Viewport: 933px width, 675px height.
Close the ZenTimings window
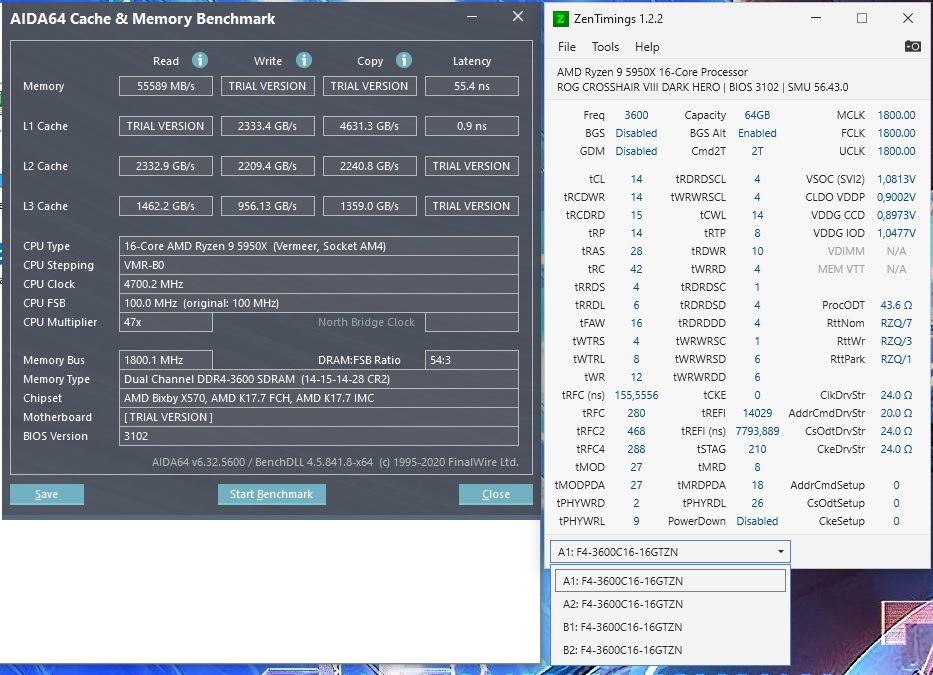(x=907, y=18)
